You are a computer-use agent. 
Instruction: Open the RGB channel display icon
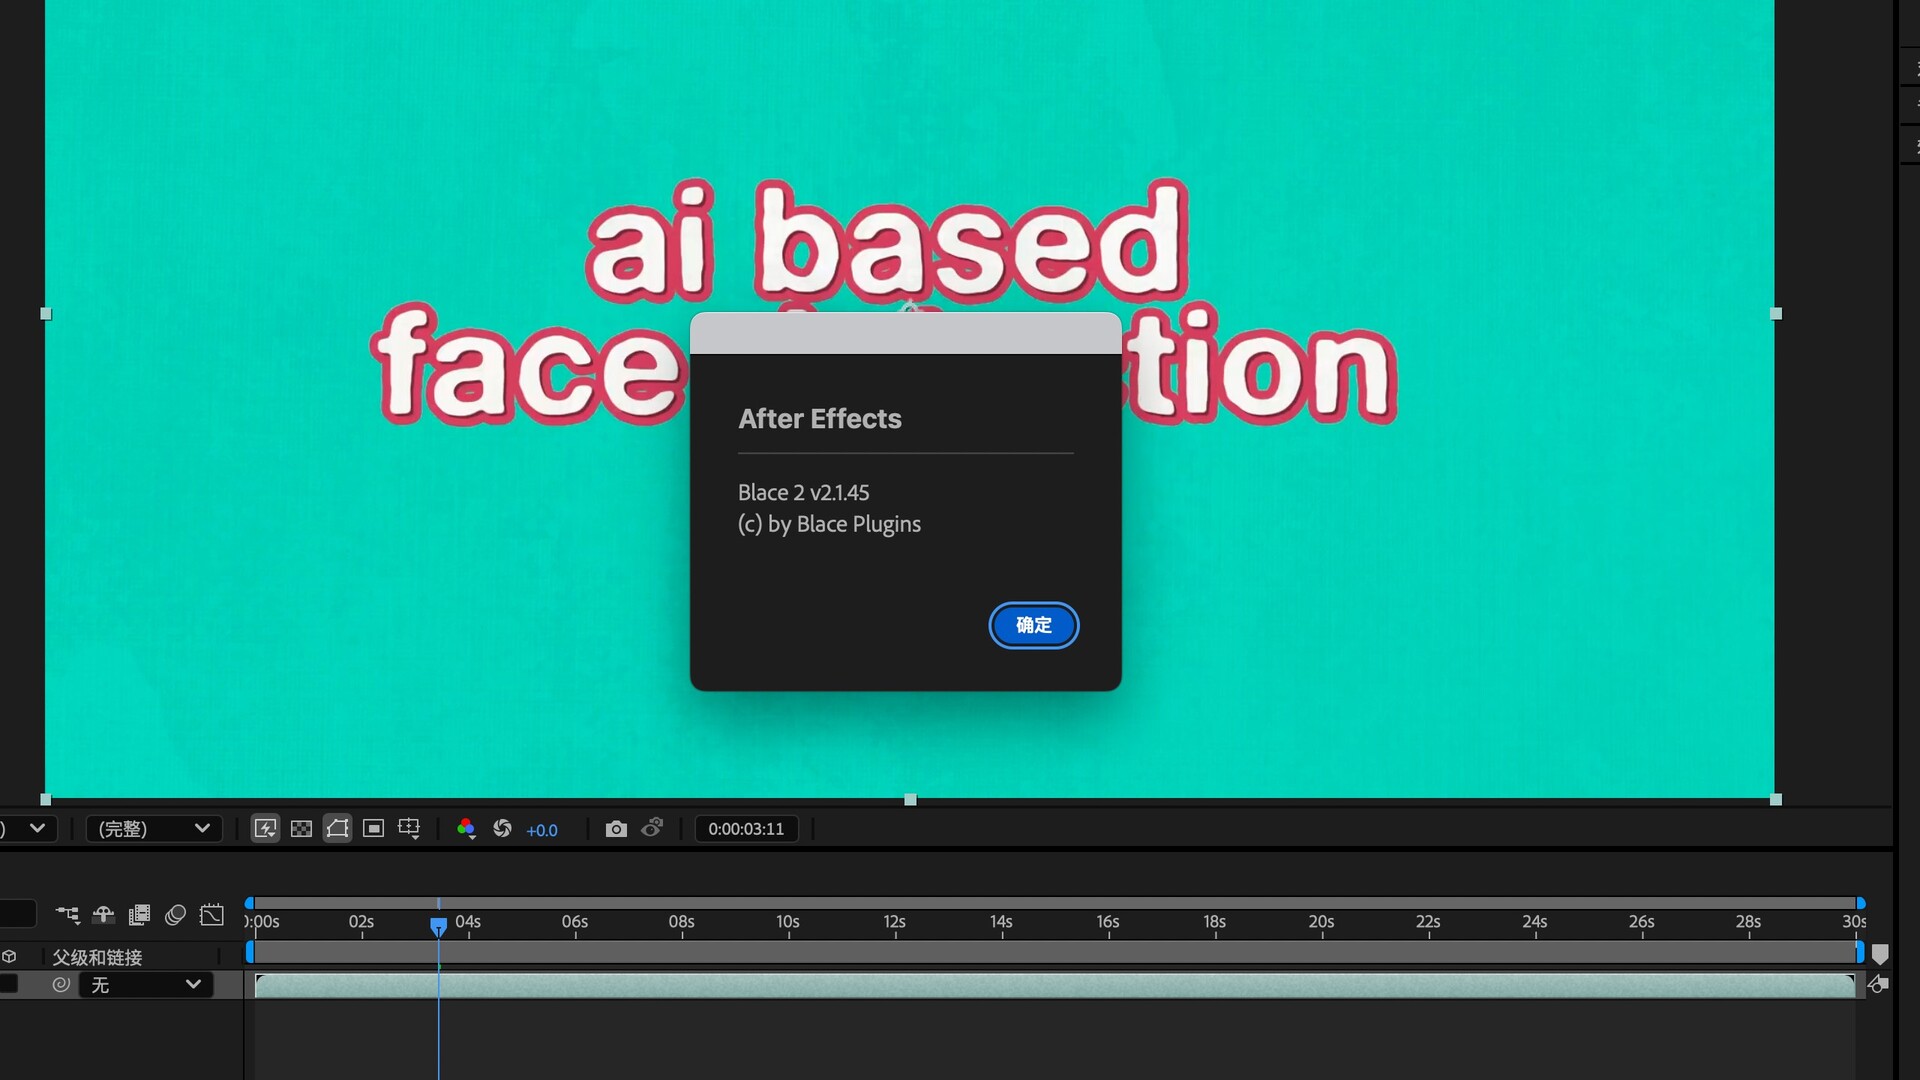point(466,828)
